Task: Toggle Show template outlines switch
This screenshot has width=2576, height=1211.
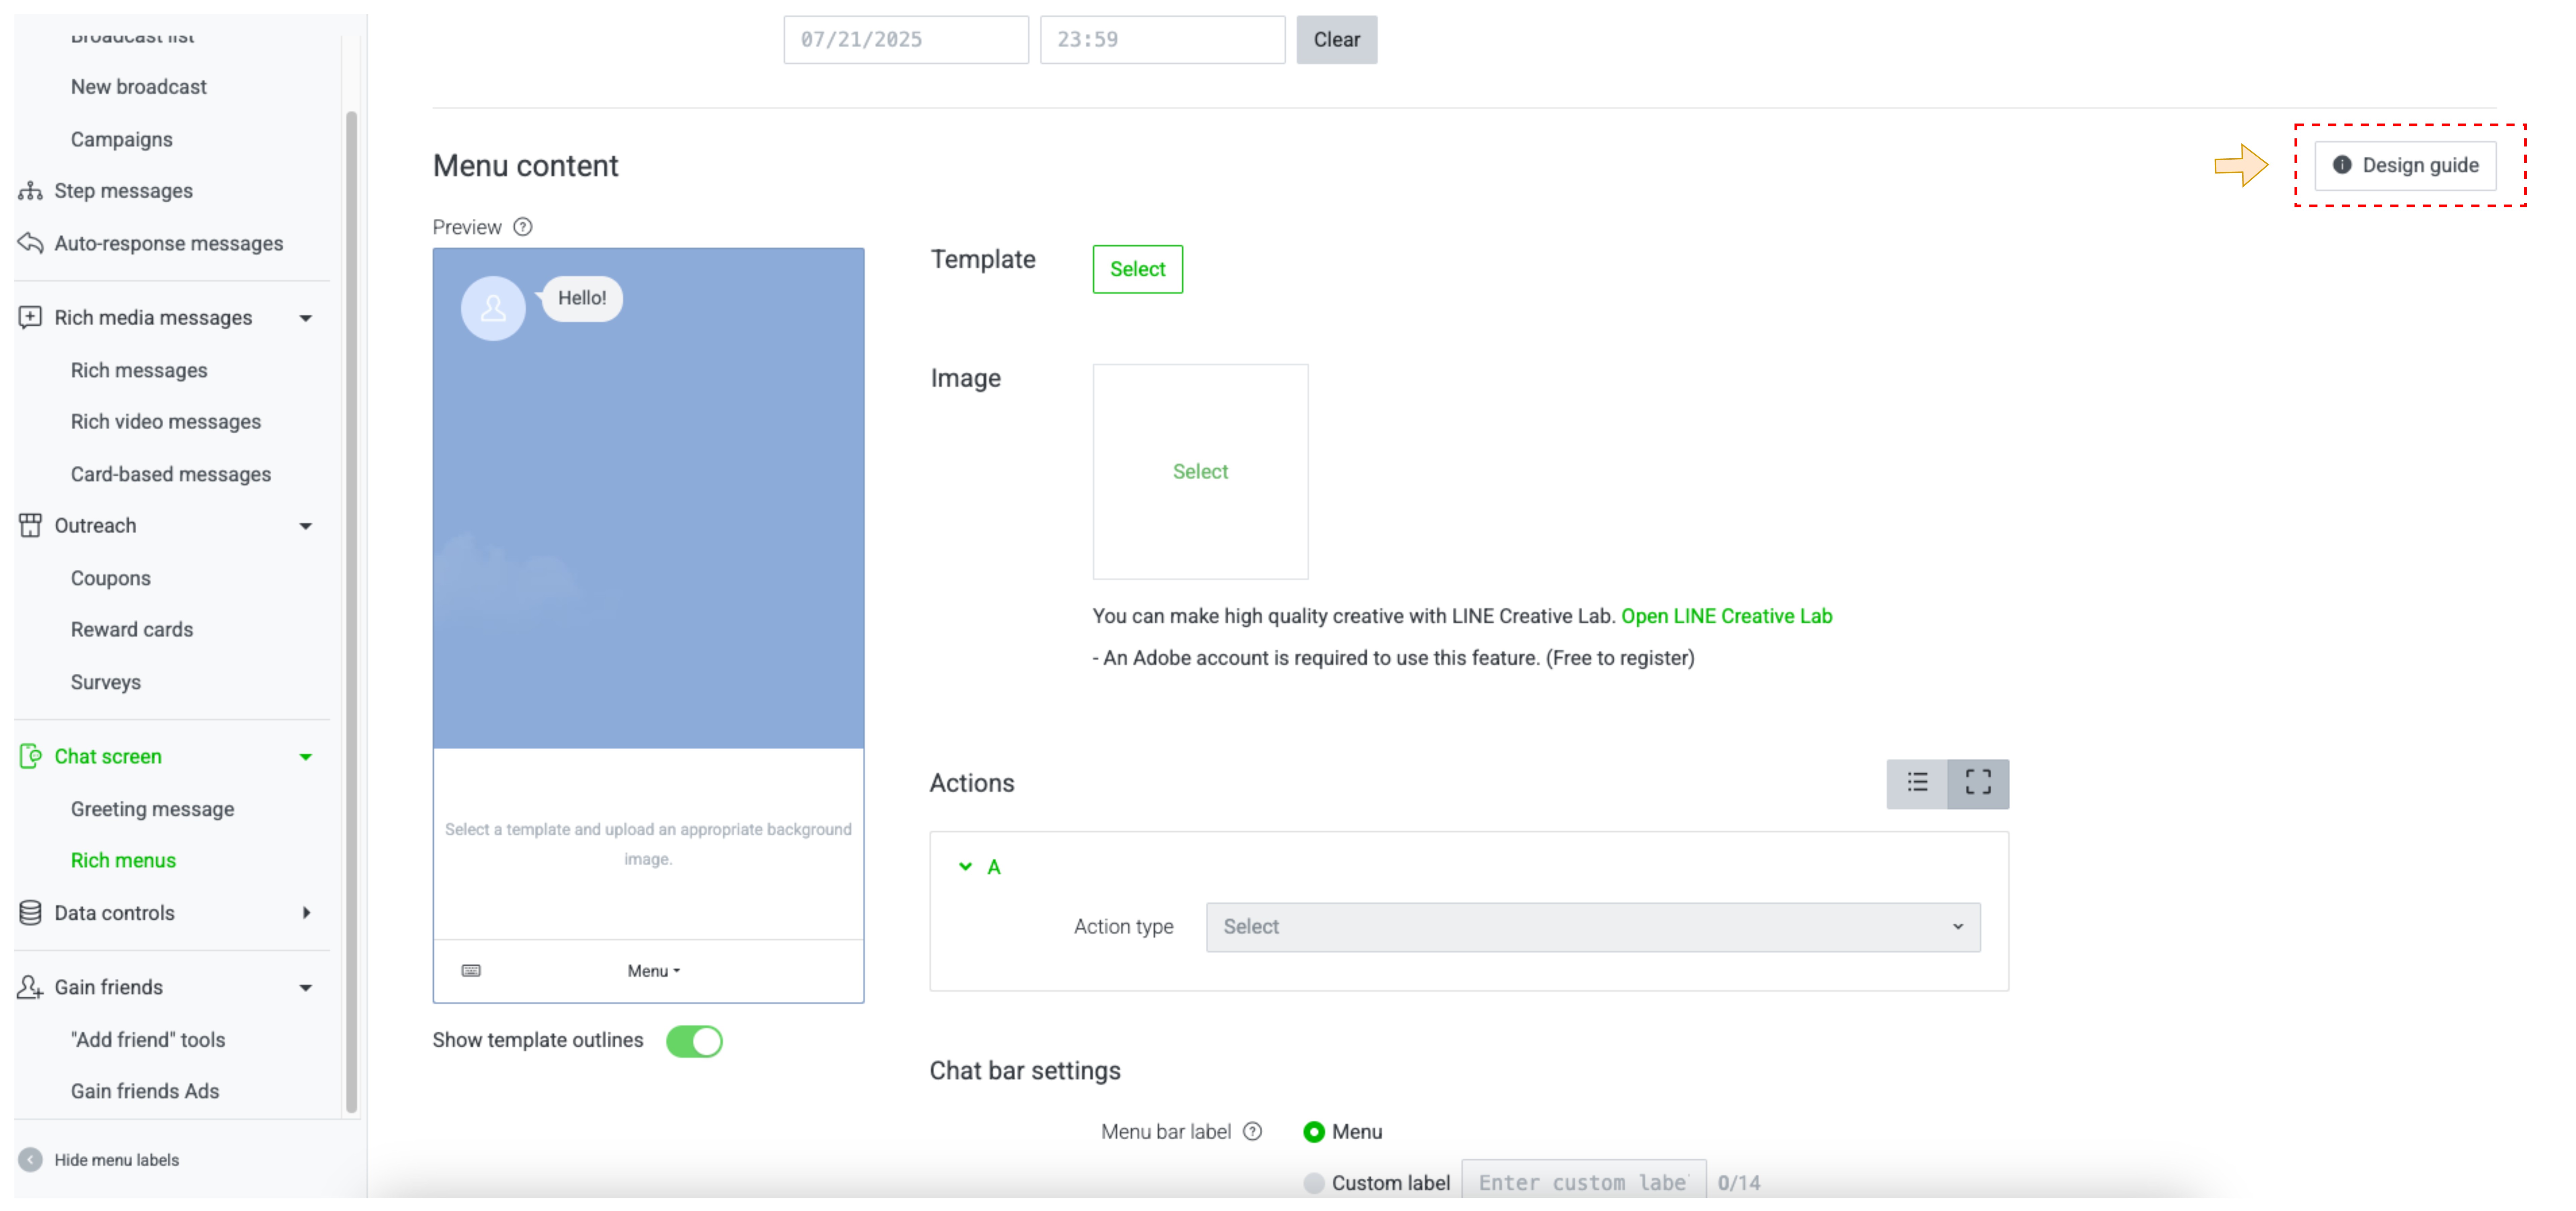Action: coord(694,1041)
